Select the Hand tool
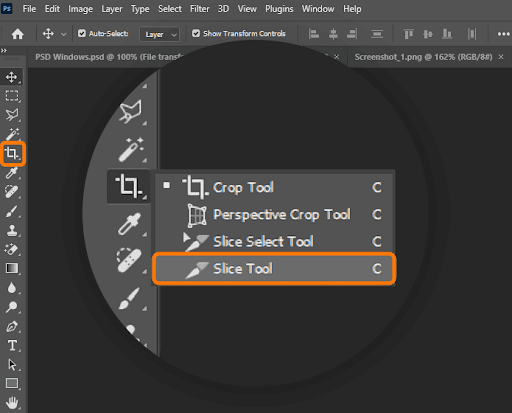The image size is (512, 413). (12, 403)
